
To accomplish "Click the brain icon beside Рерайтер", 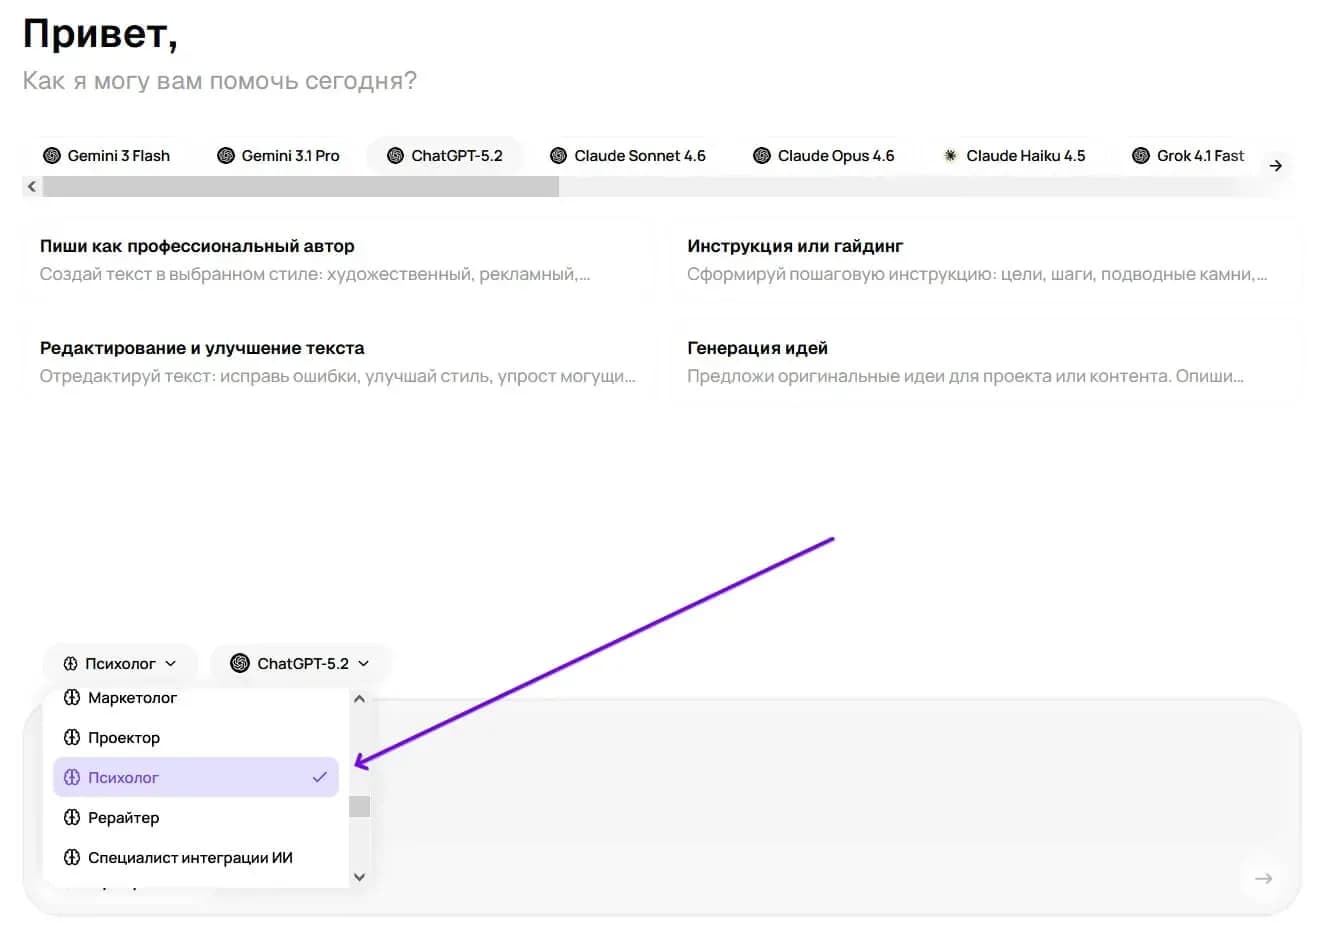I will tap(72, 817).
